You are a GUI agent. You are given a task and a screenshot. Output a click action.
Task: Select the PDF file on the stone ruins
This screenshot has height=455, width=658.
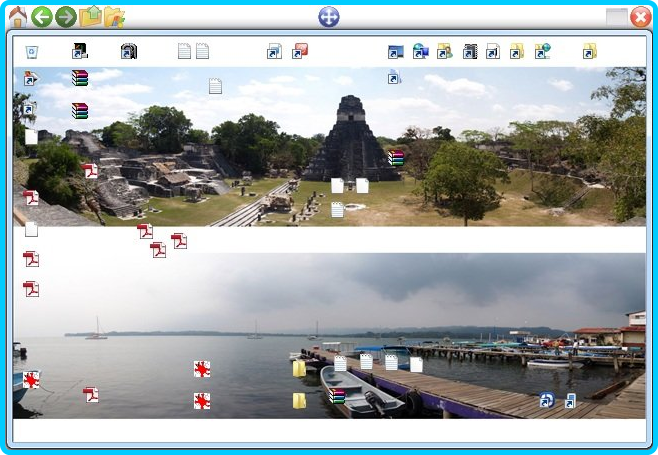(x=90, y=171)
